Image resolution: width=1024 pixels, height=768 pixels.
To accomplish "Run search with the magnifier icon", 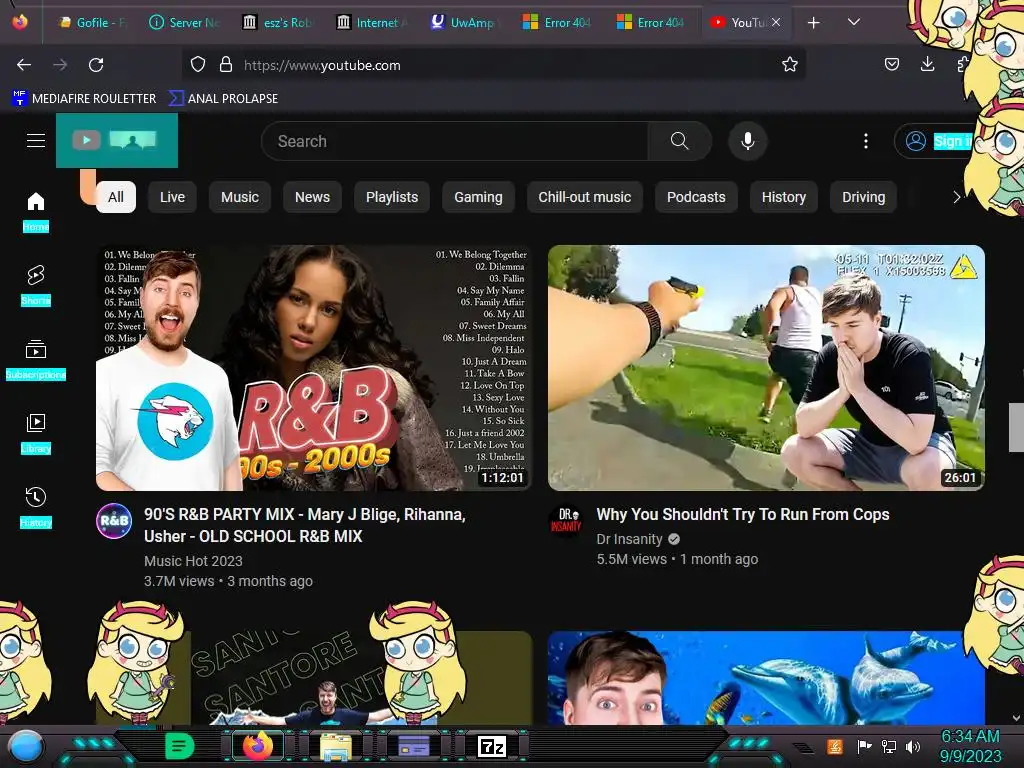I will click(680, 141).
